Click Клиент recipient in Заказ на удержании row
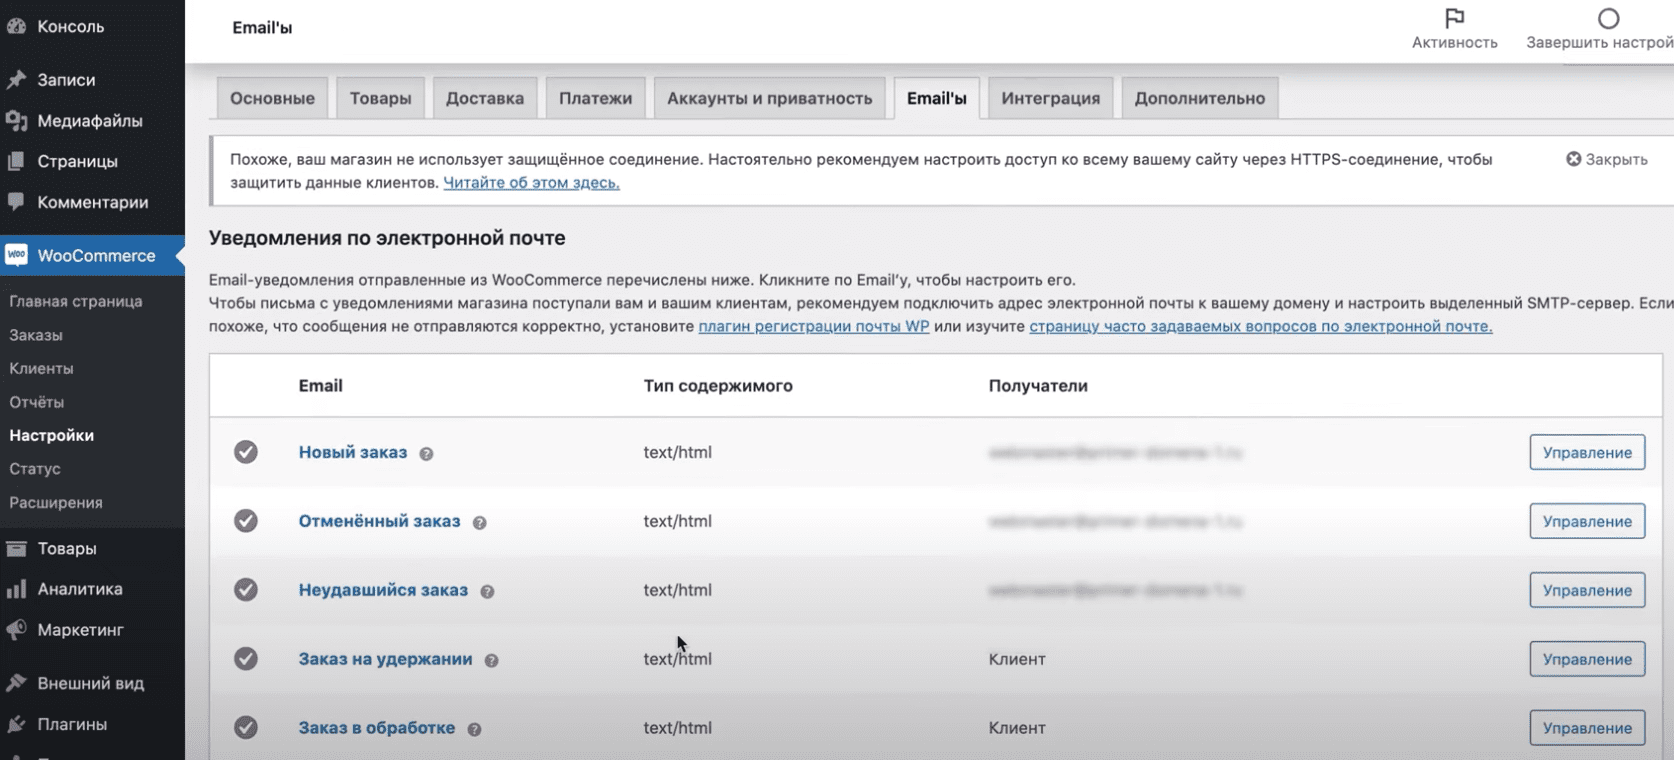This screenshot has width=1674, height=760. [x=1017, y=659]
